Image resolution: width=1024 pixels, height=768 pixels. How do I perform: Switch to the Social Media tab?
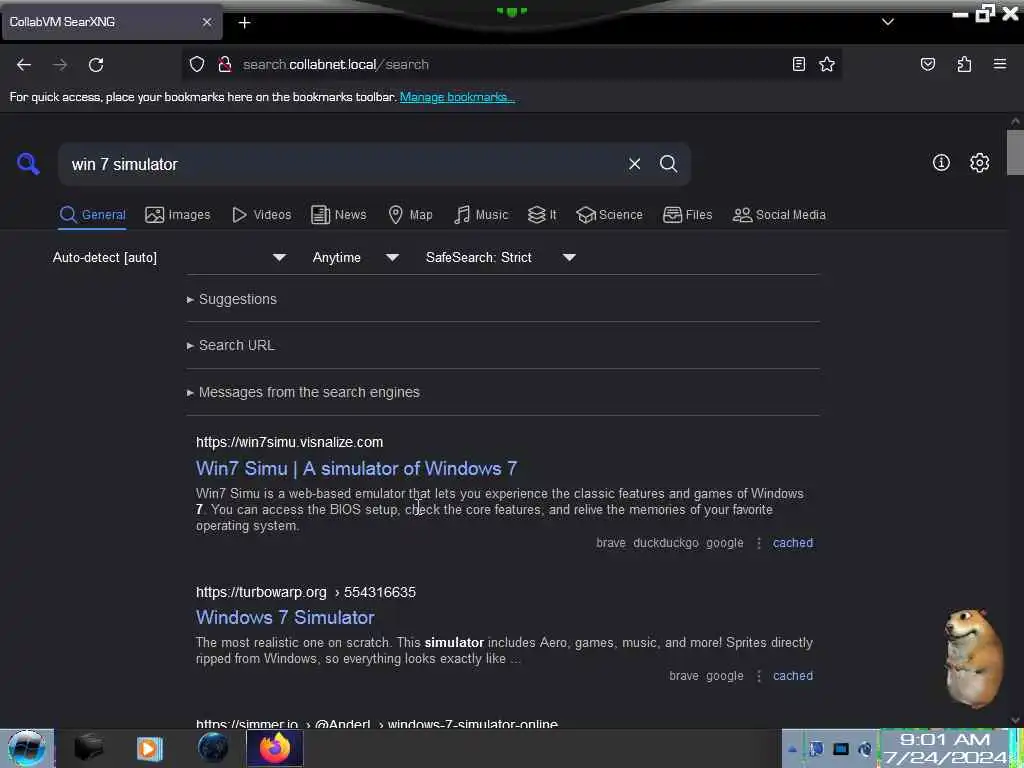(x=779, y=215)
